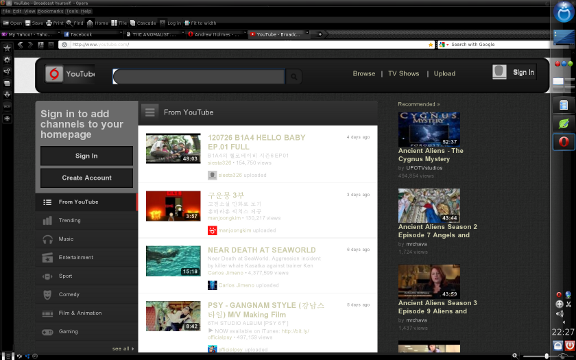Screen dimensions: 576x360
Task: Open Bookmarks panel star in sidebar
Action: [x=7, y=48]
